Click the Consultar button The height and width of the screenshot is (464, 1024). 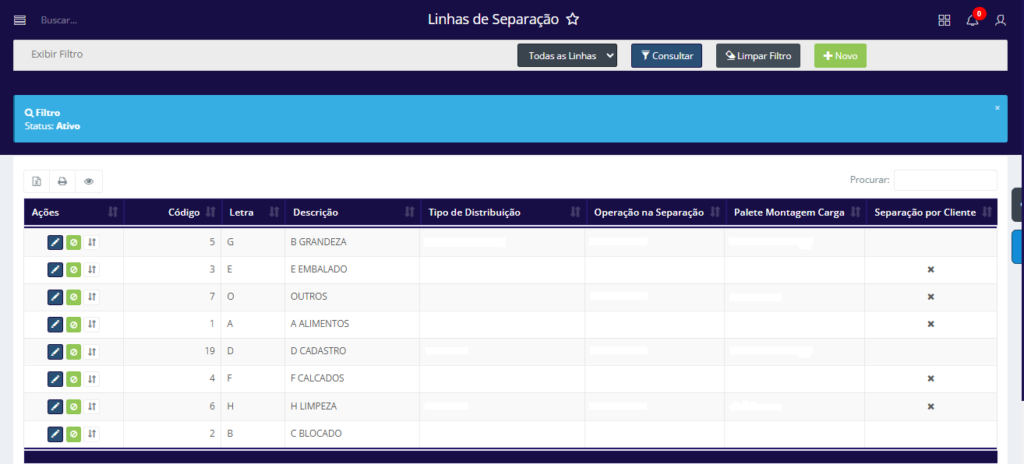click(666, 56)
